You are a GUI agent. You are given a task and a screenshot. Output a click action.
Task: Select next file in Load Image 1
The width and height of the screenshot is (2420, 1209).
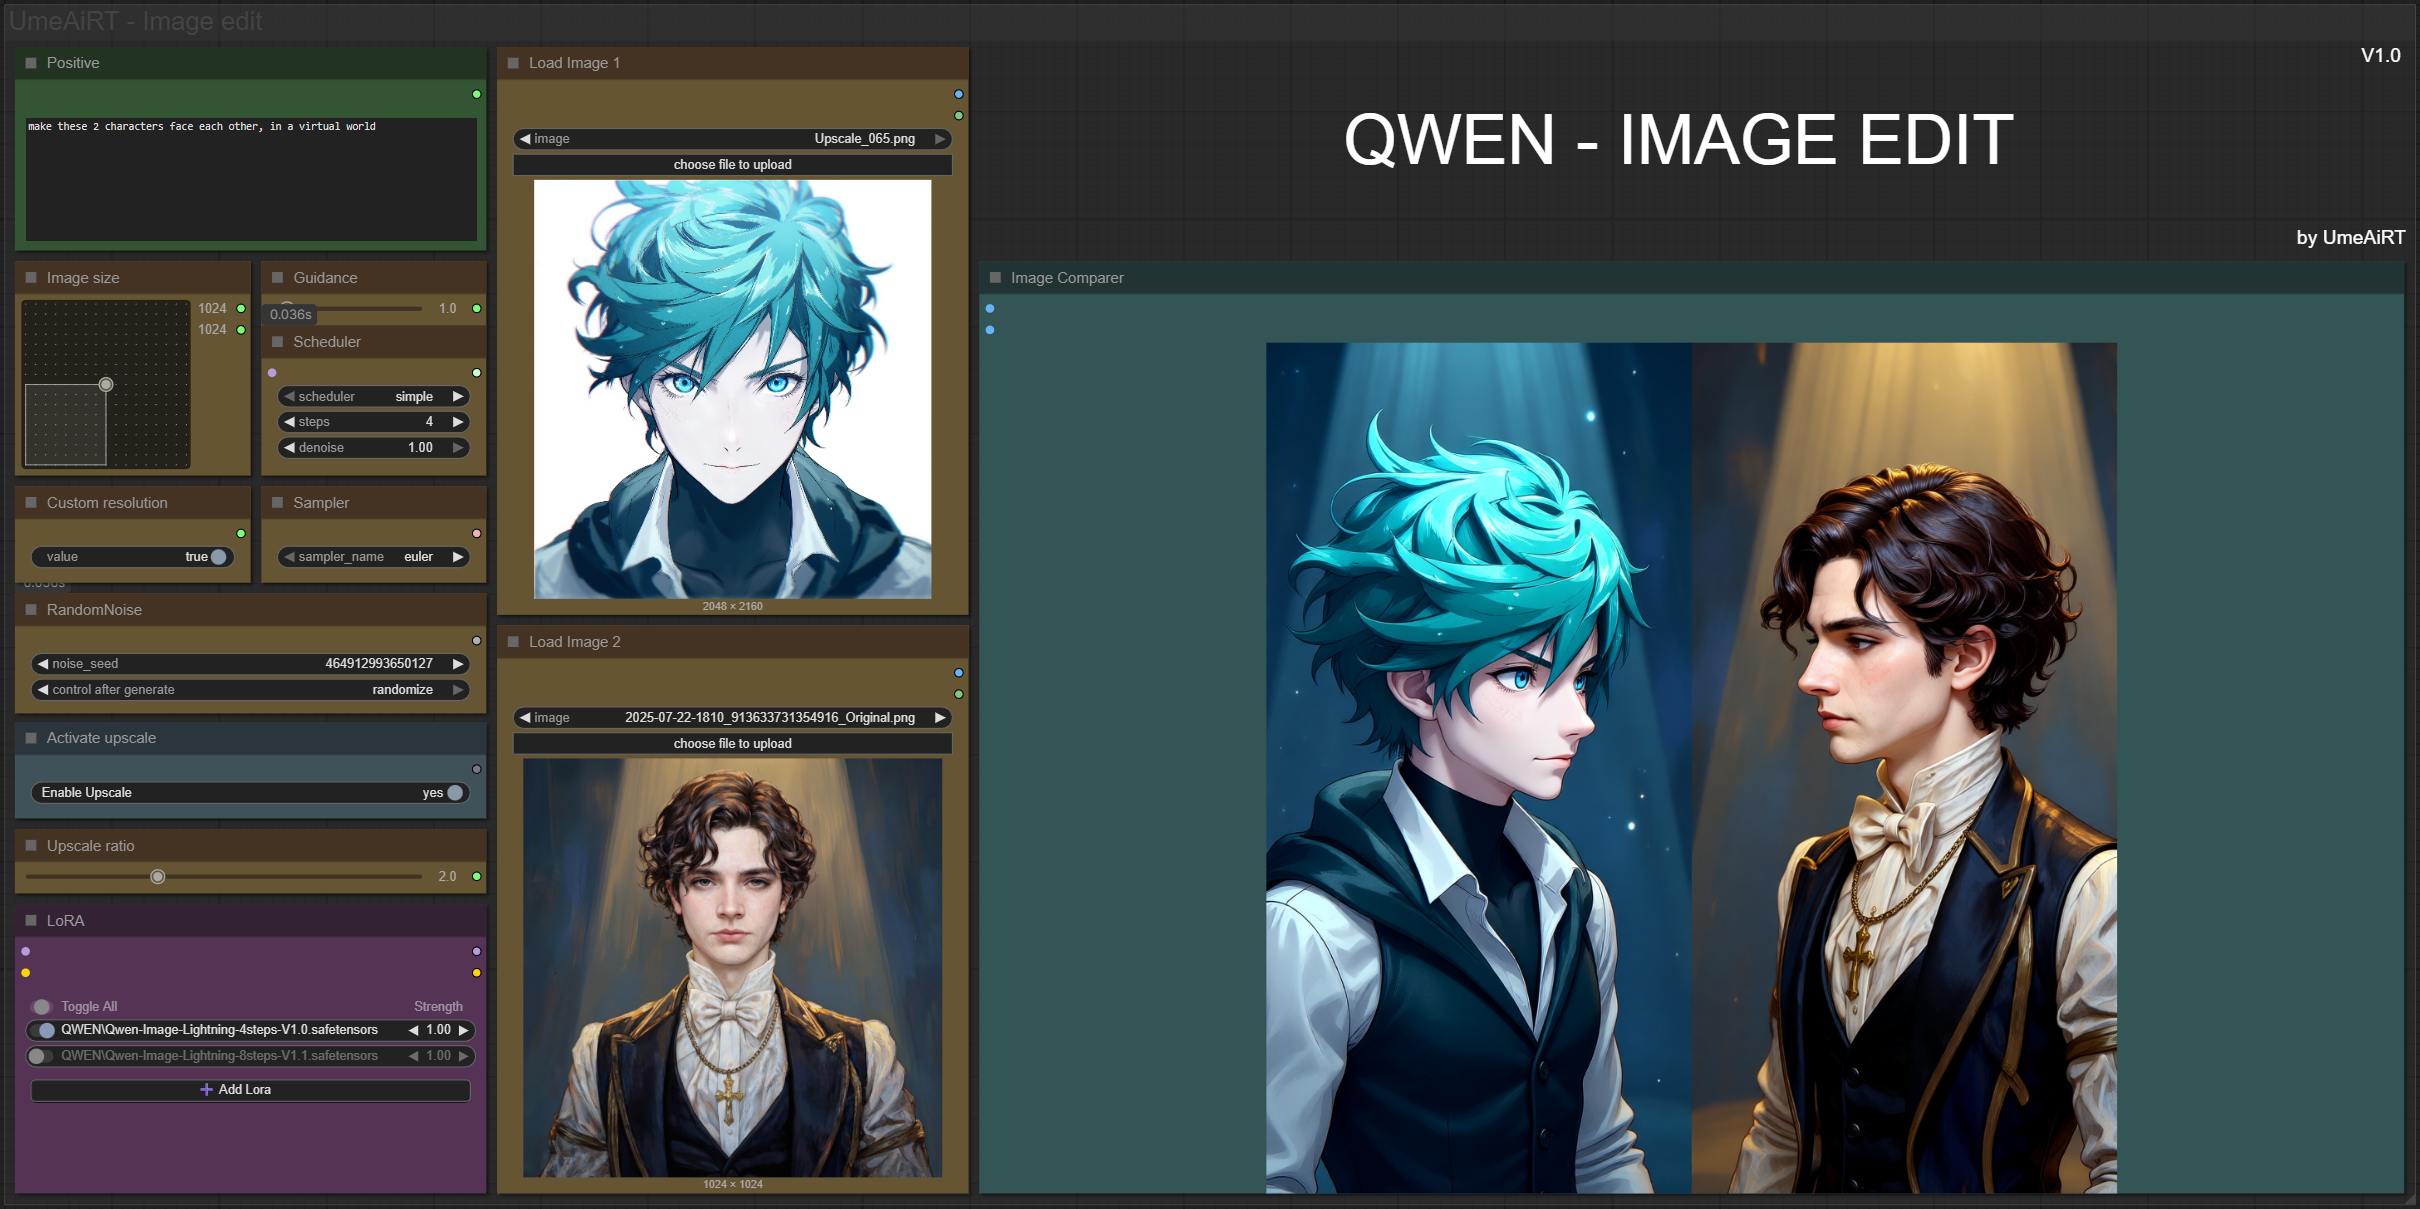coord(940,139)
